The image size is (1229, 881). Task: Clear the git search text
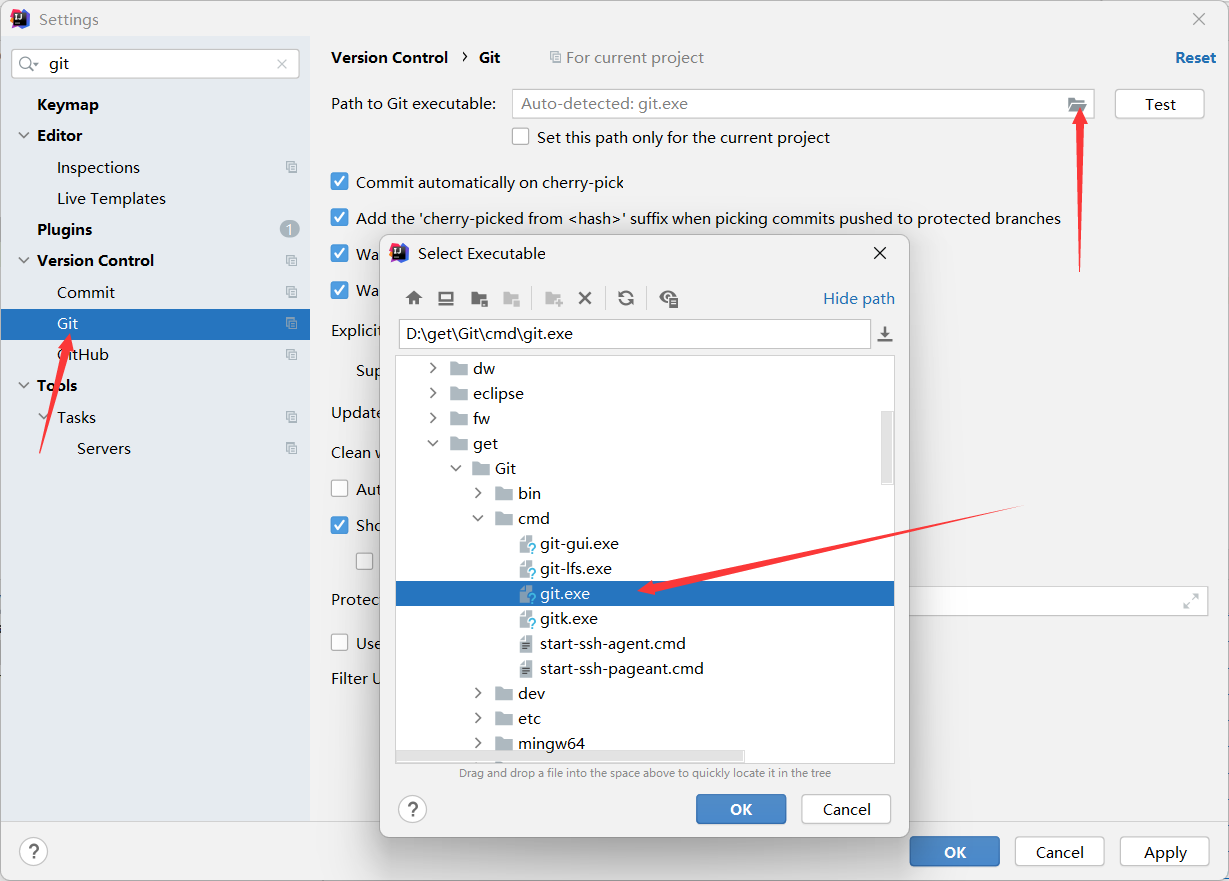(x=282, y=64)
